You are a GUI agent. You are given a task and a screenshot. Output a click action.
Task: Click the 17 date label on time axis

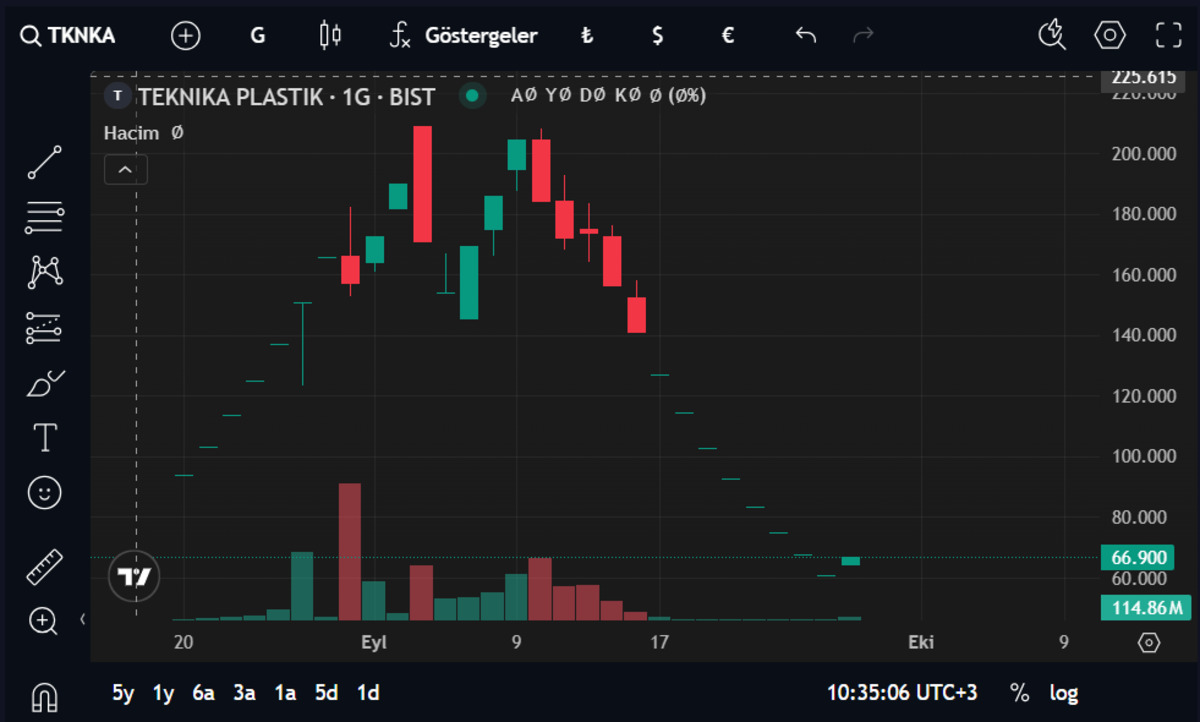658,642
